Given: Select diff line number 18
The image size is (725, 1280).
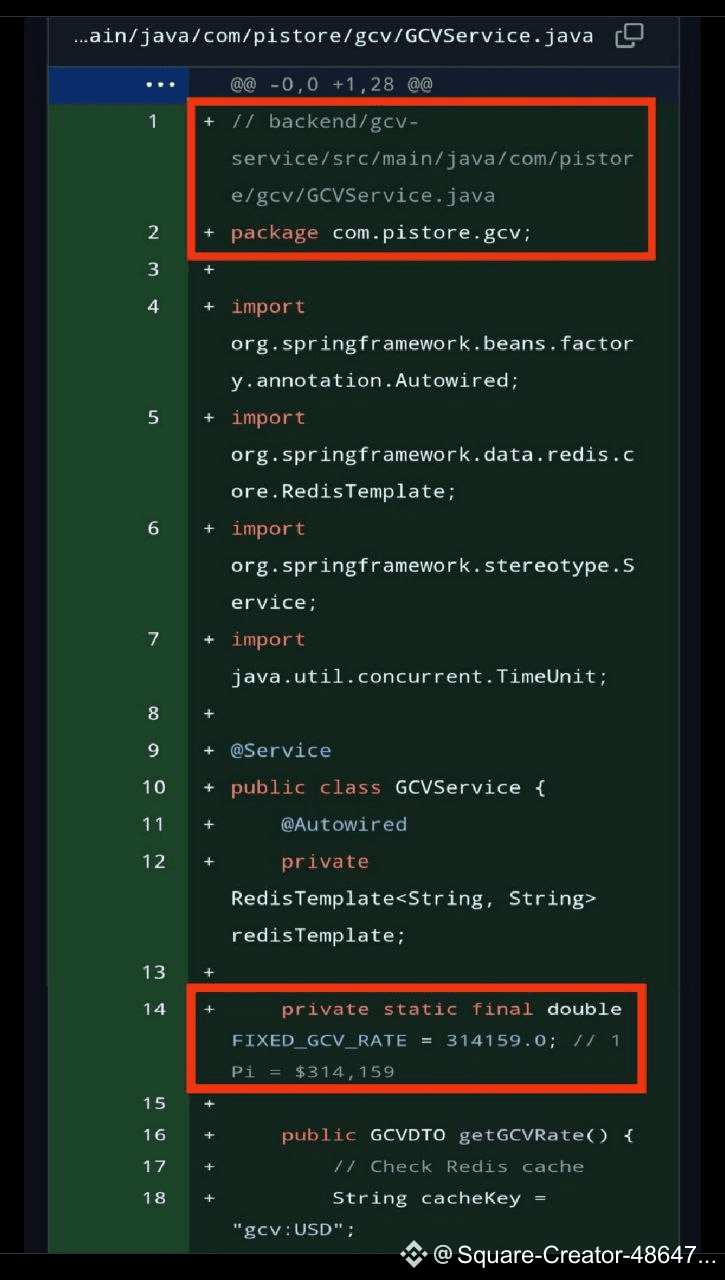Looking at the screenshot, I should click(153, 1197).
